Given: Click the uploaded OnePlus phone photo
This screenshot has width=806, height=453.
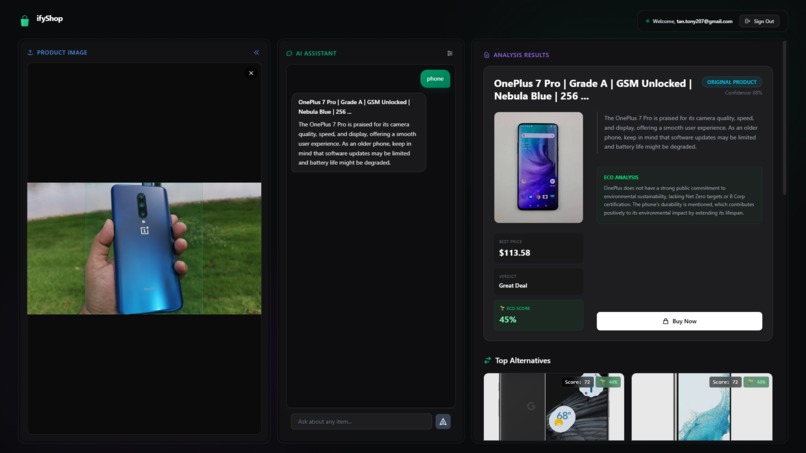Looking at the screenshot, I should point(144,248).
